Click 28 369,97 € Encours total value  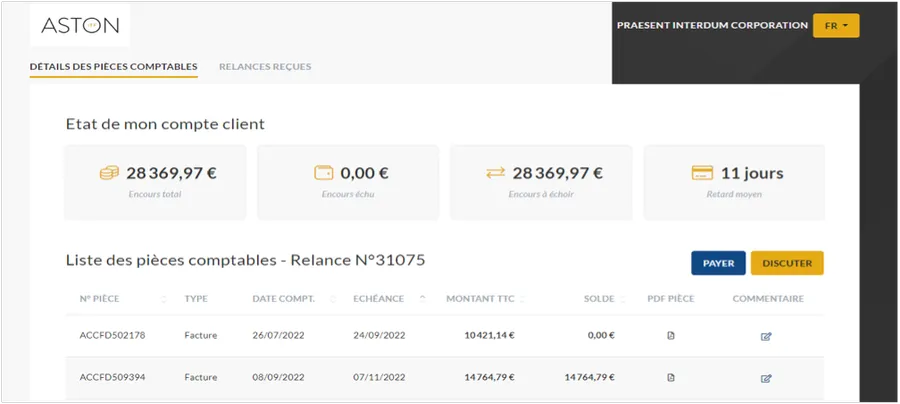(x=172, y=173)
